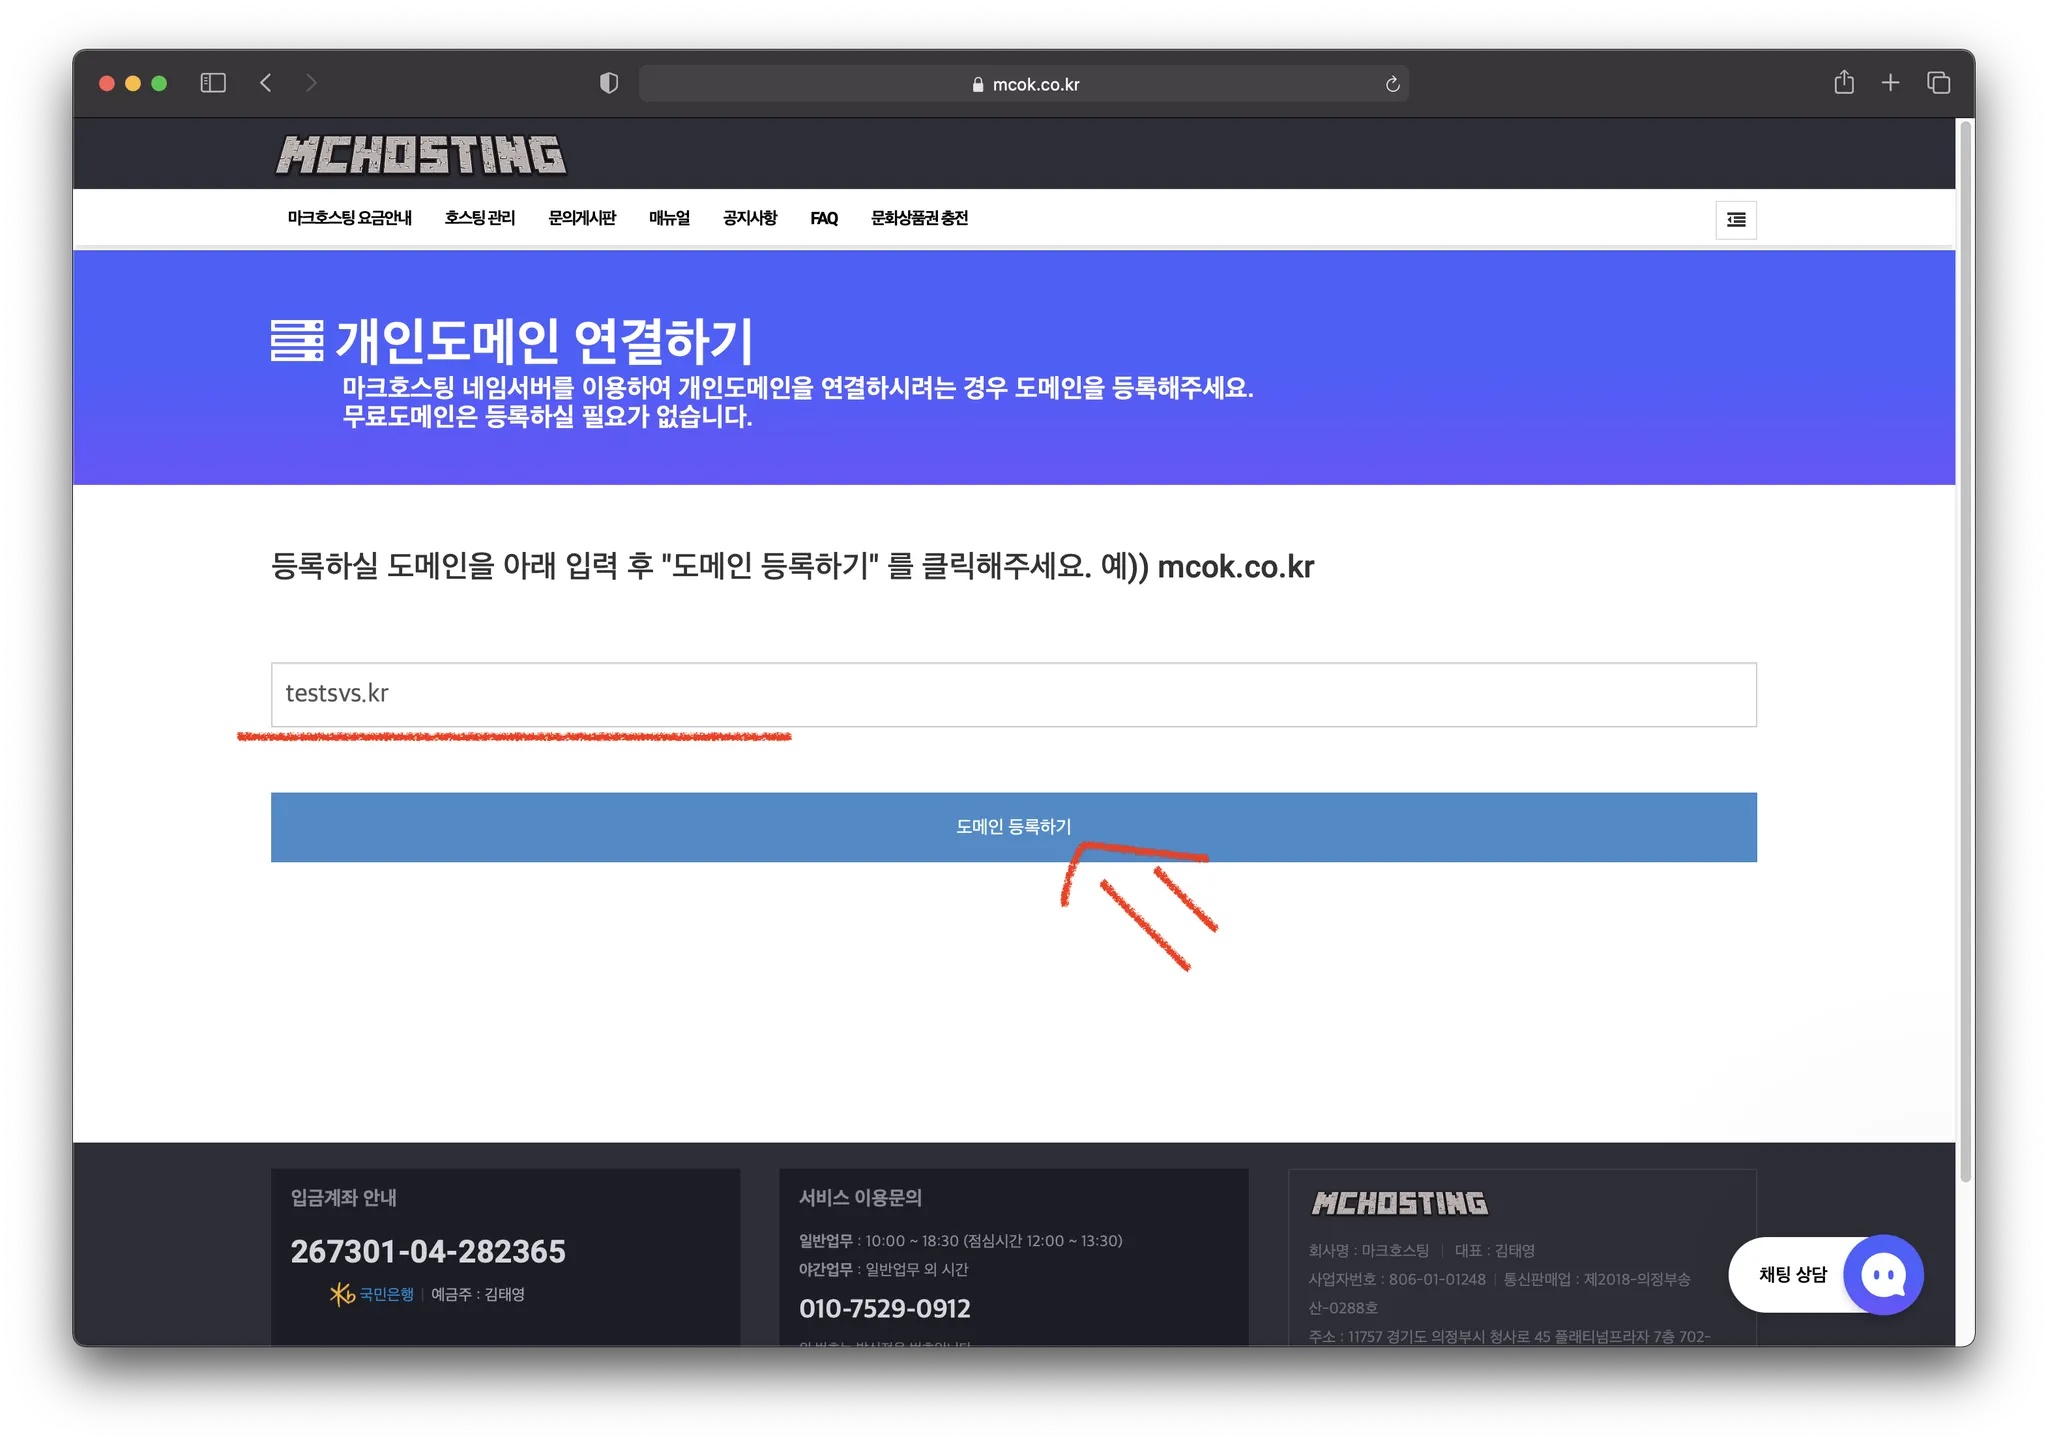Expand the menu icon at the nav bar right
Viewport: 2048px width, 1443px height.
pos(1736,220)
